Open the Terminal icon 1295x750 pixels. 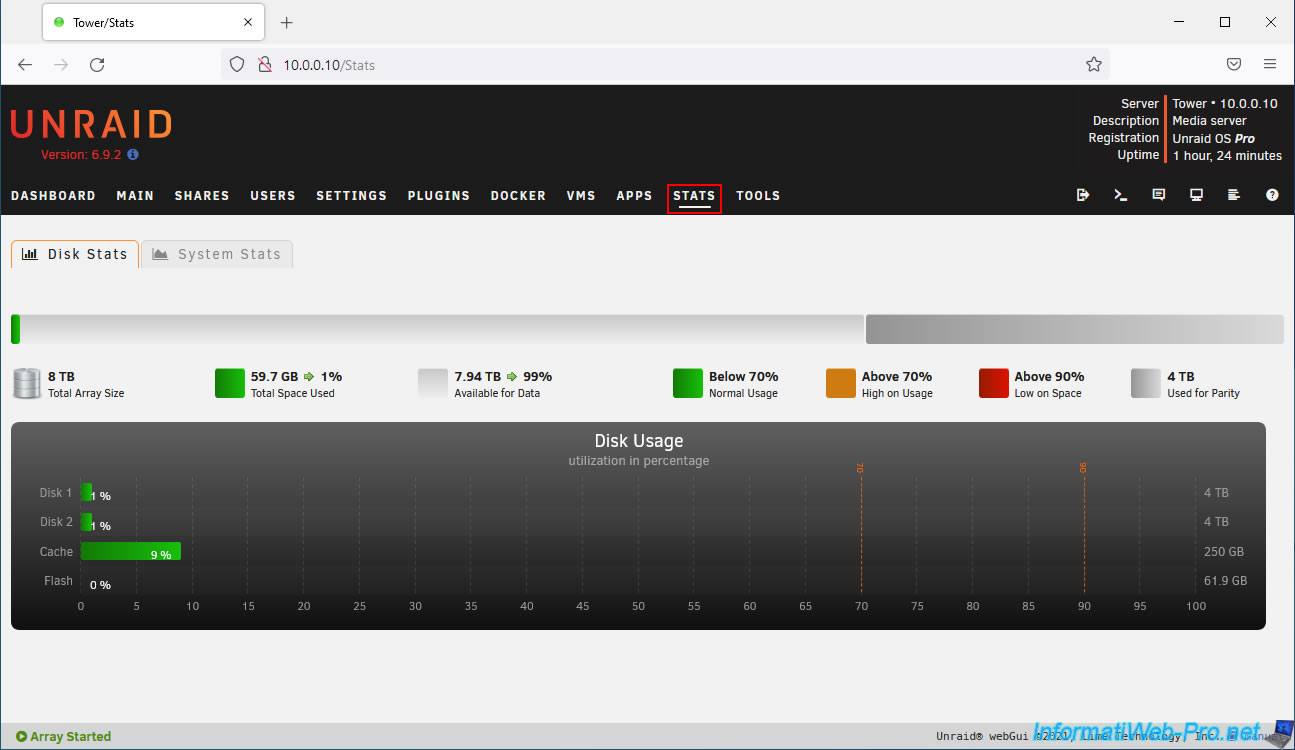tap(1121, 195)
